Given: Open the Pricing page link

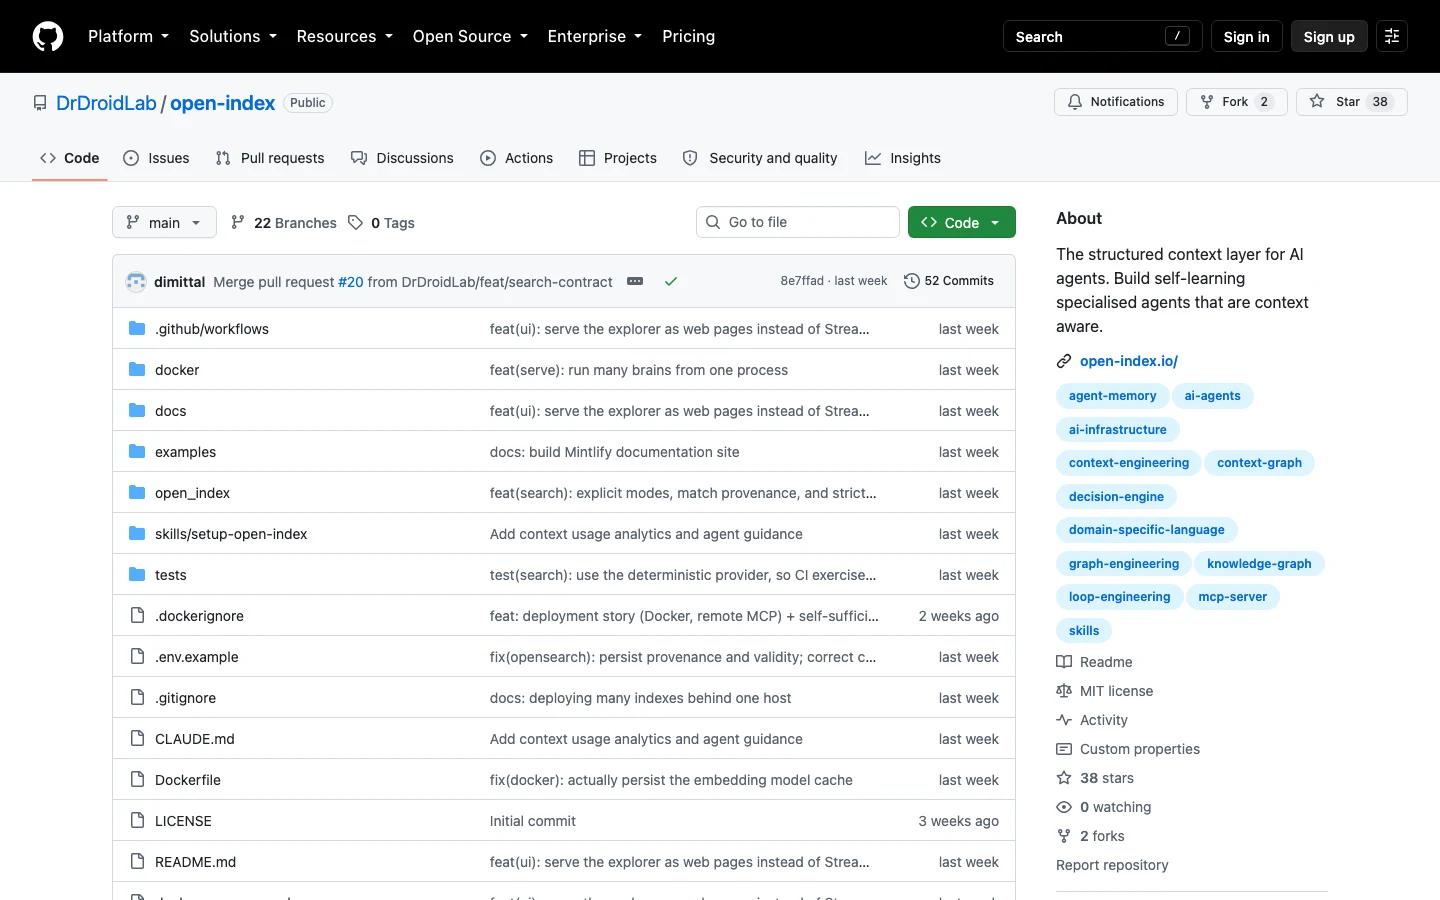Looking at the screenshot, I should 688,36.
